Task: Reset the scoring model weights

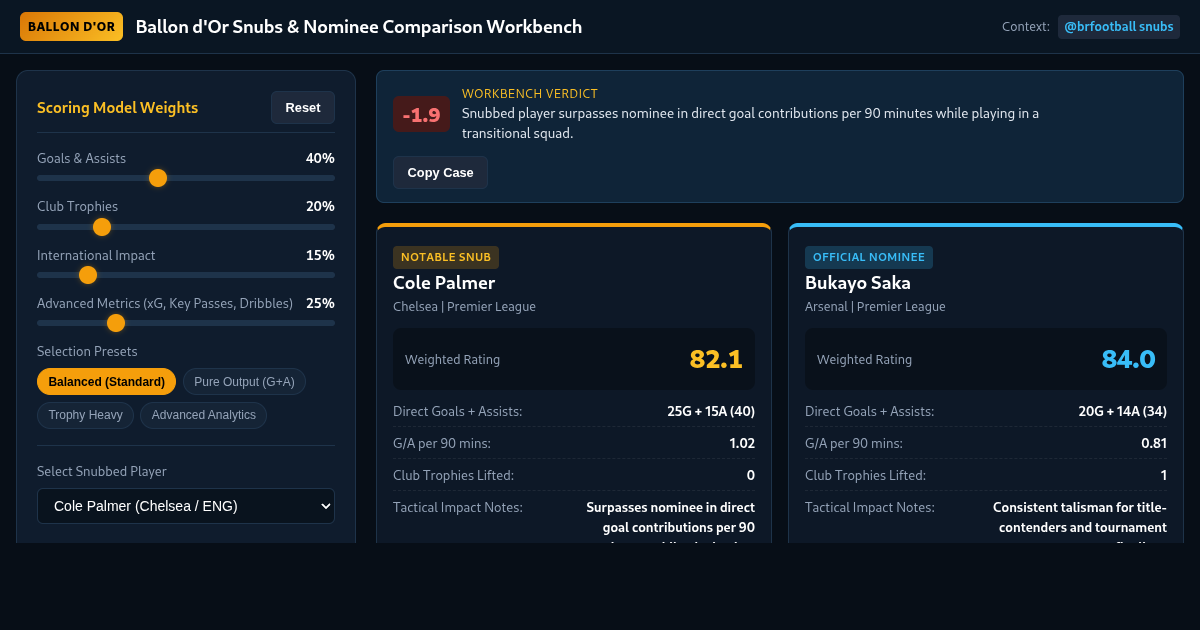Action: point(303,107)
